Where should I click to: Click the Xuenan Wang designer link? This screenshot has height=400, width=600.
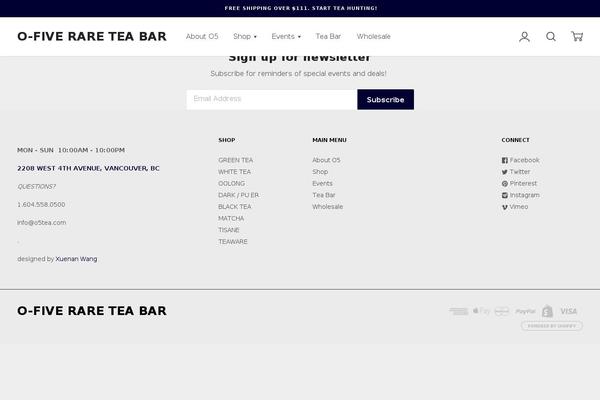point(76,259)
